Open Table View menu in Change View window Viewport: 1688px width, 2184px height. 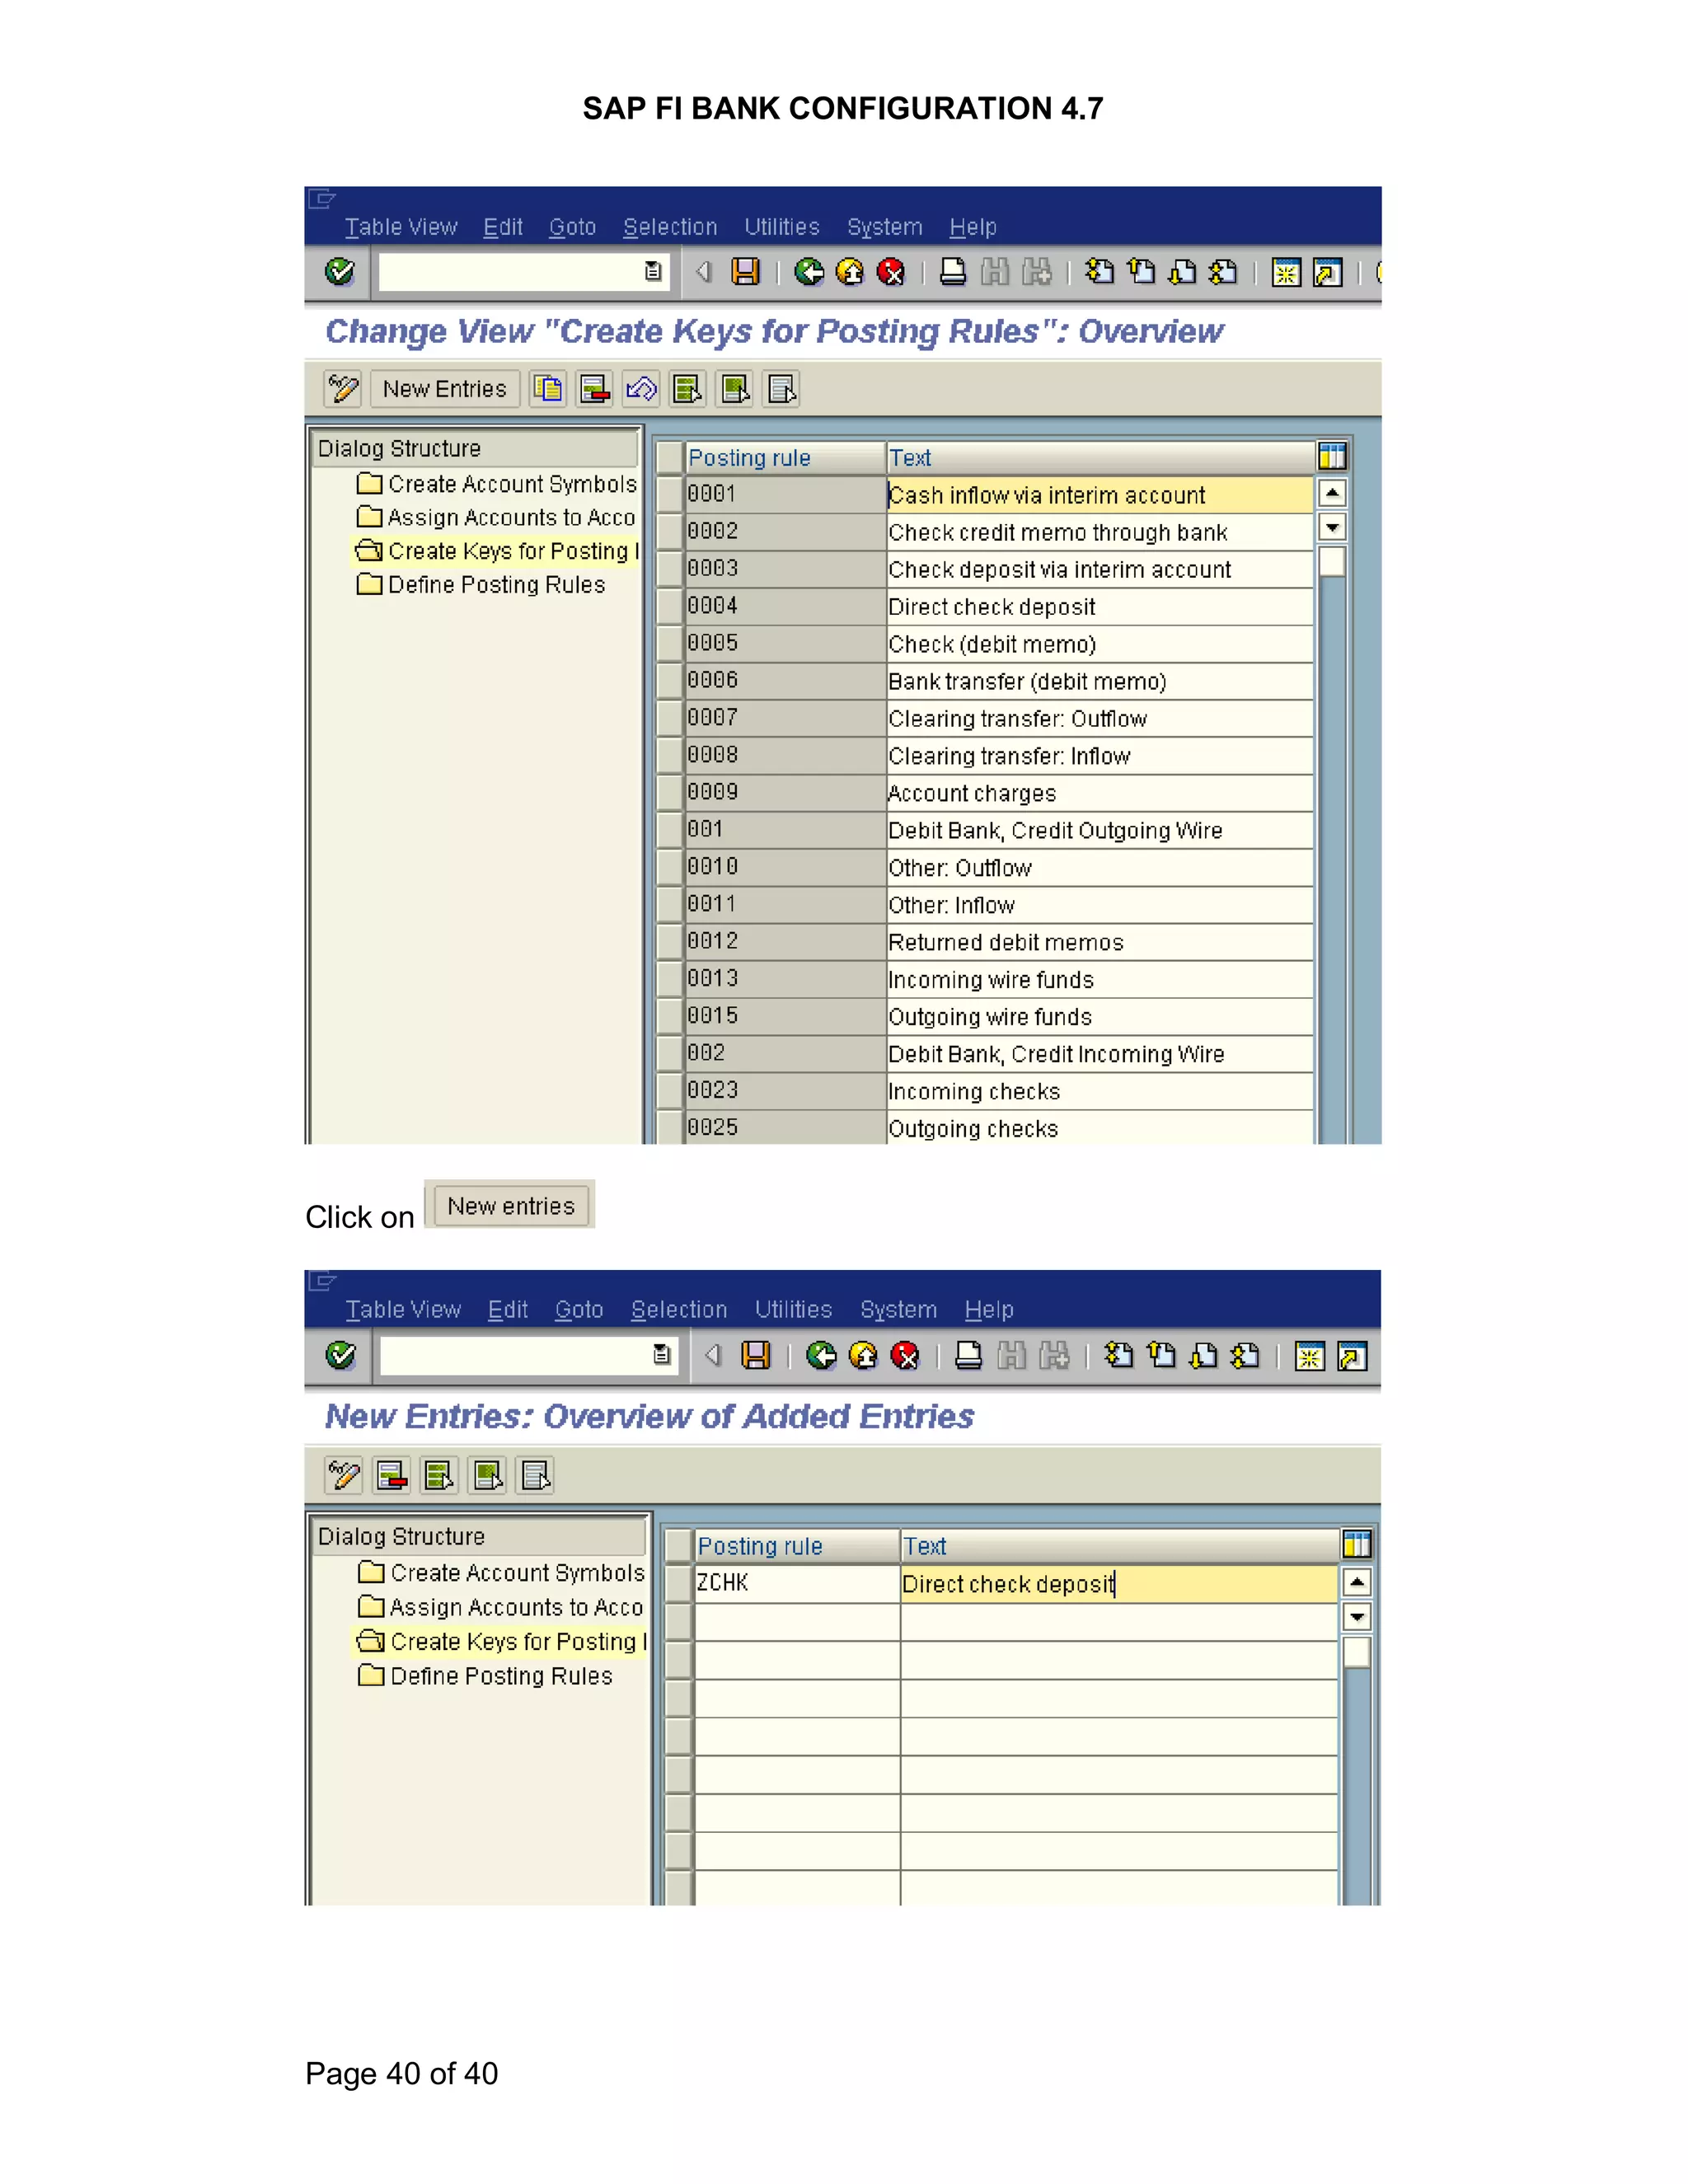coord(401,227)
